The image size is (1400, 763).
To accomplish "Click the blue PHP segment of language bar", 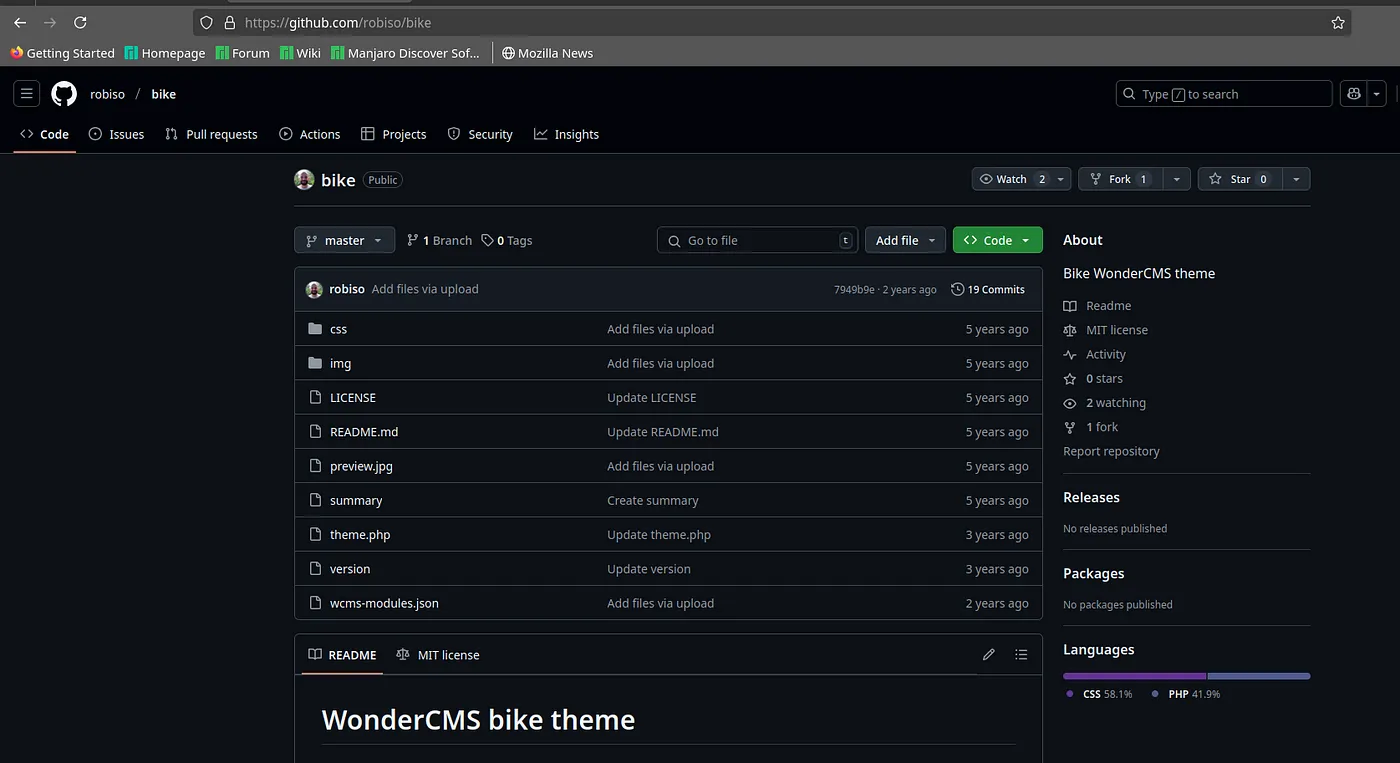I will click(x=1259, y=676).
